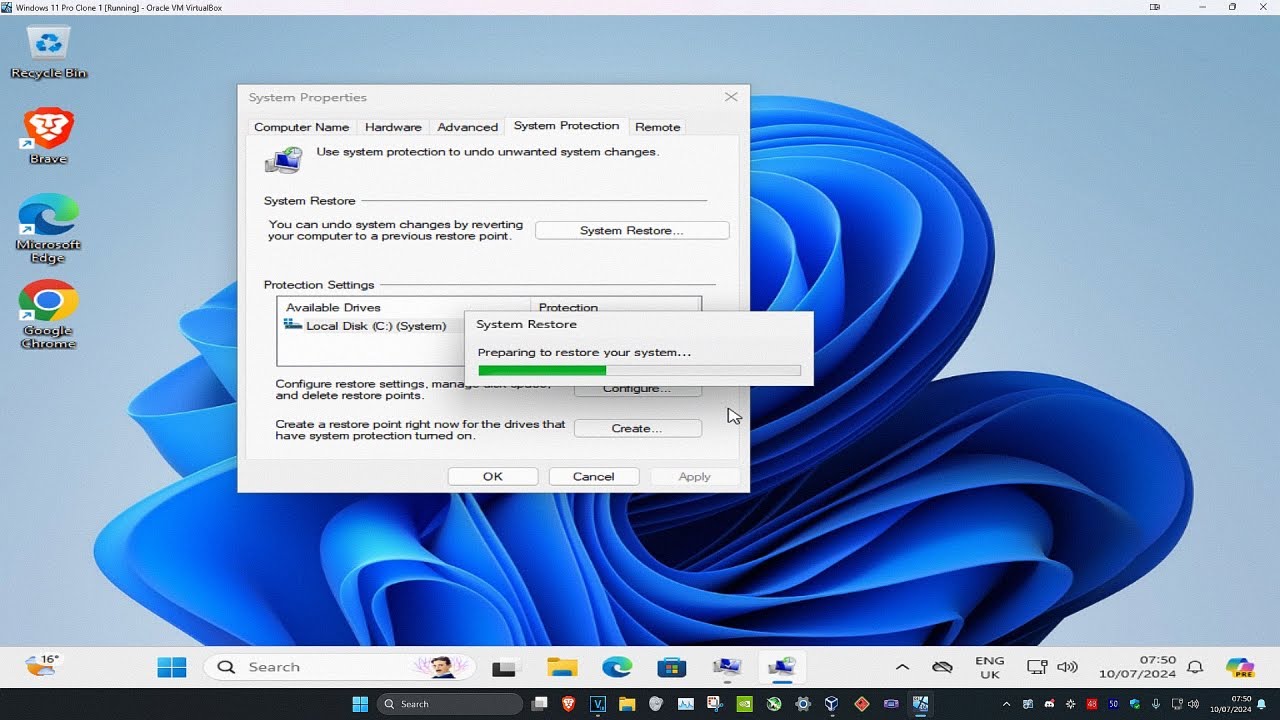Expand hidden icons in host tray
The image size is (1280, 720).
pyautogui.click(x=1006, y=704)
